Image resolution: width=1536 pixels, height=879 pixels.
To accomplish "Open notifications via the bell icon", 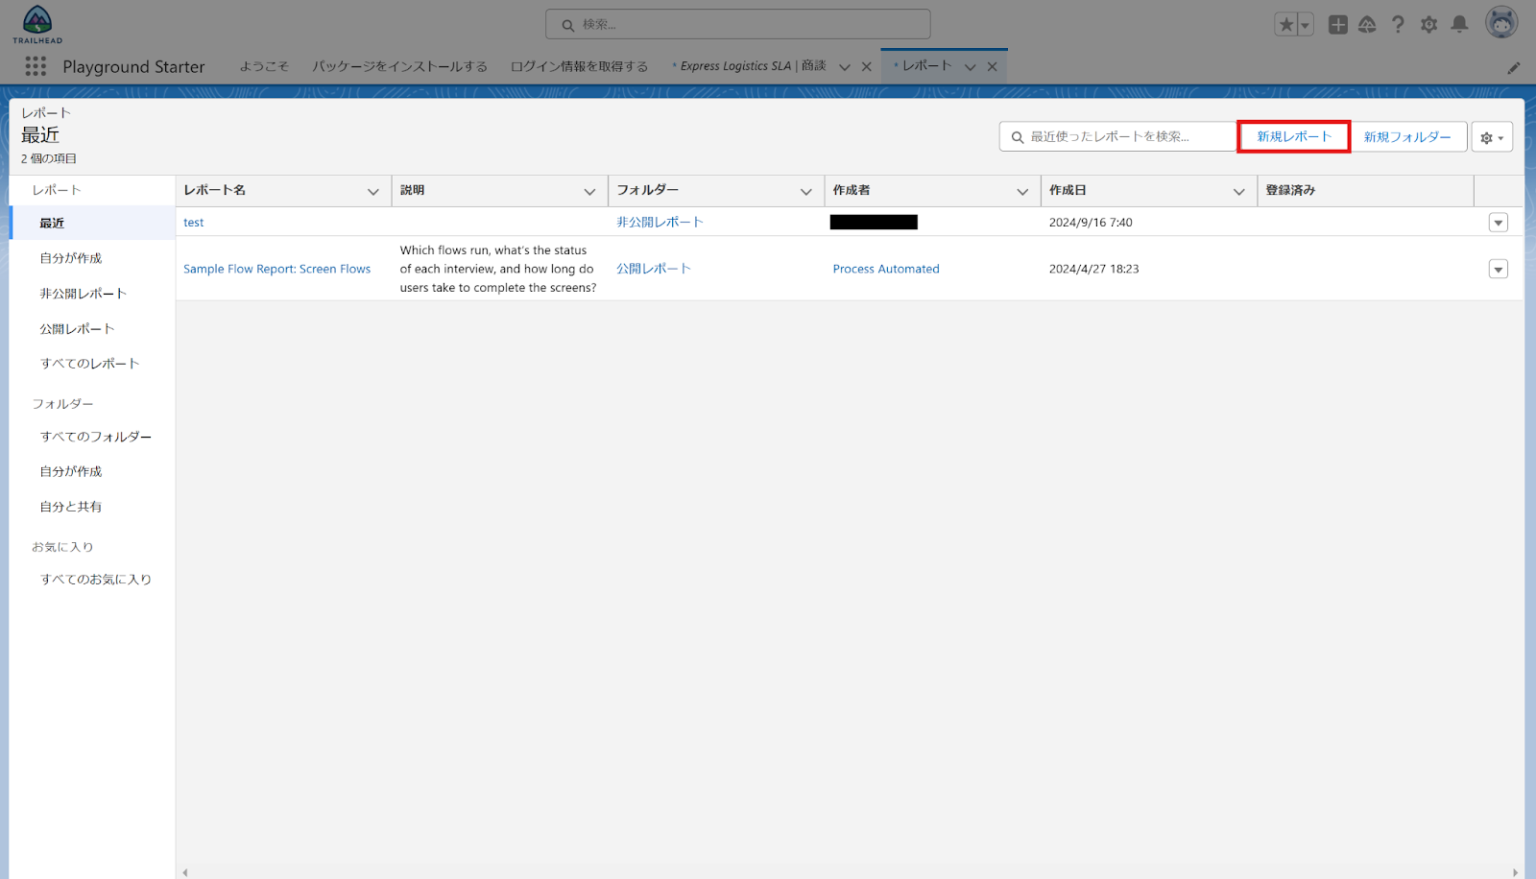I will pos(1460,24).
